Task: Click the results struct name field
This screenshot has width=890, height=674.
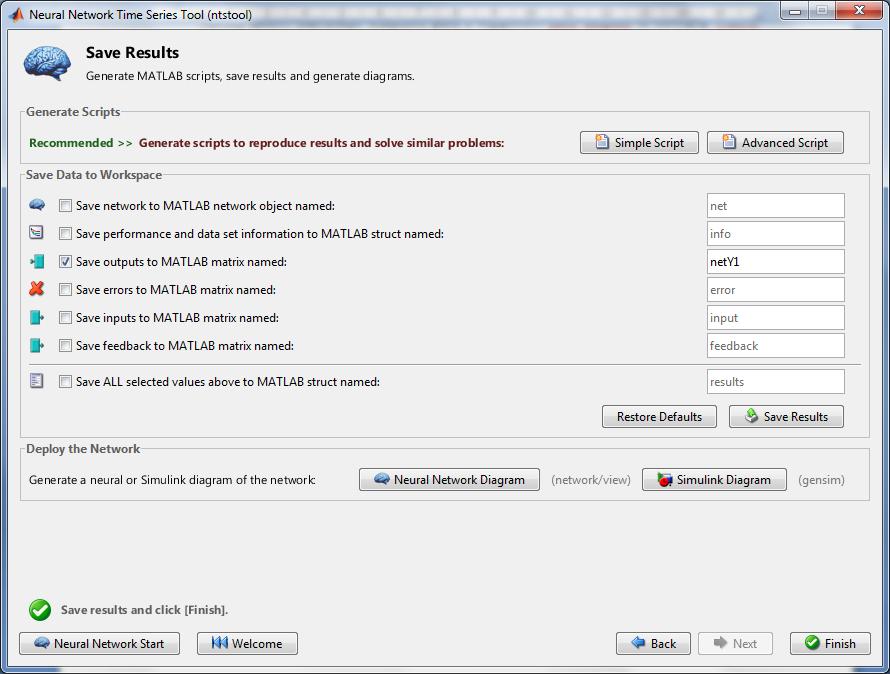Action: (775, 382)
